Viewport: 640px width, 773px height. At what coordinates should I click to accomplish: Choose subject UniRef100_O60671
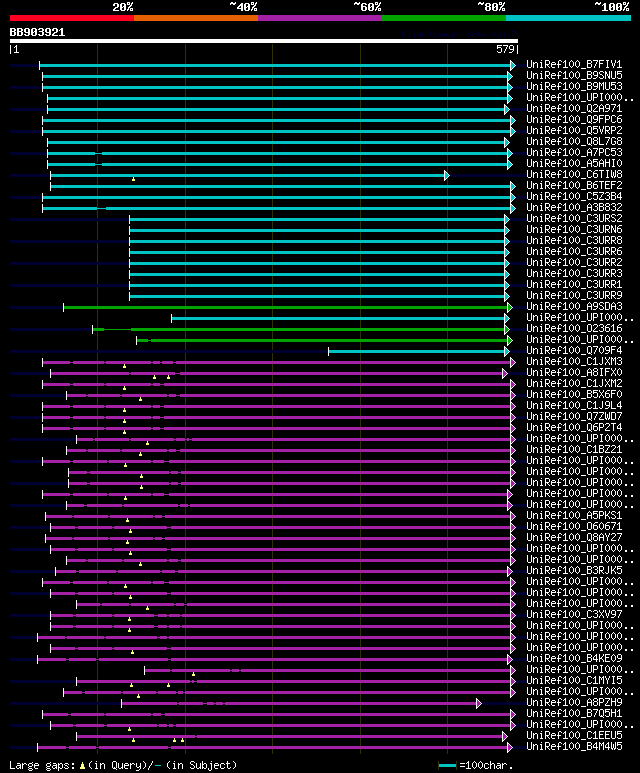tap(574, 526)
